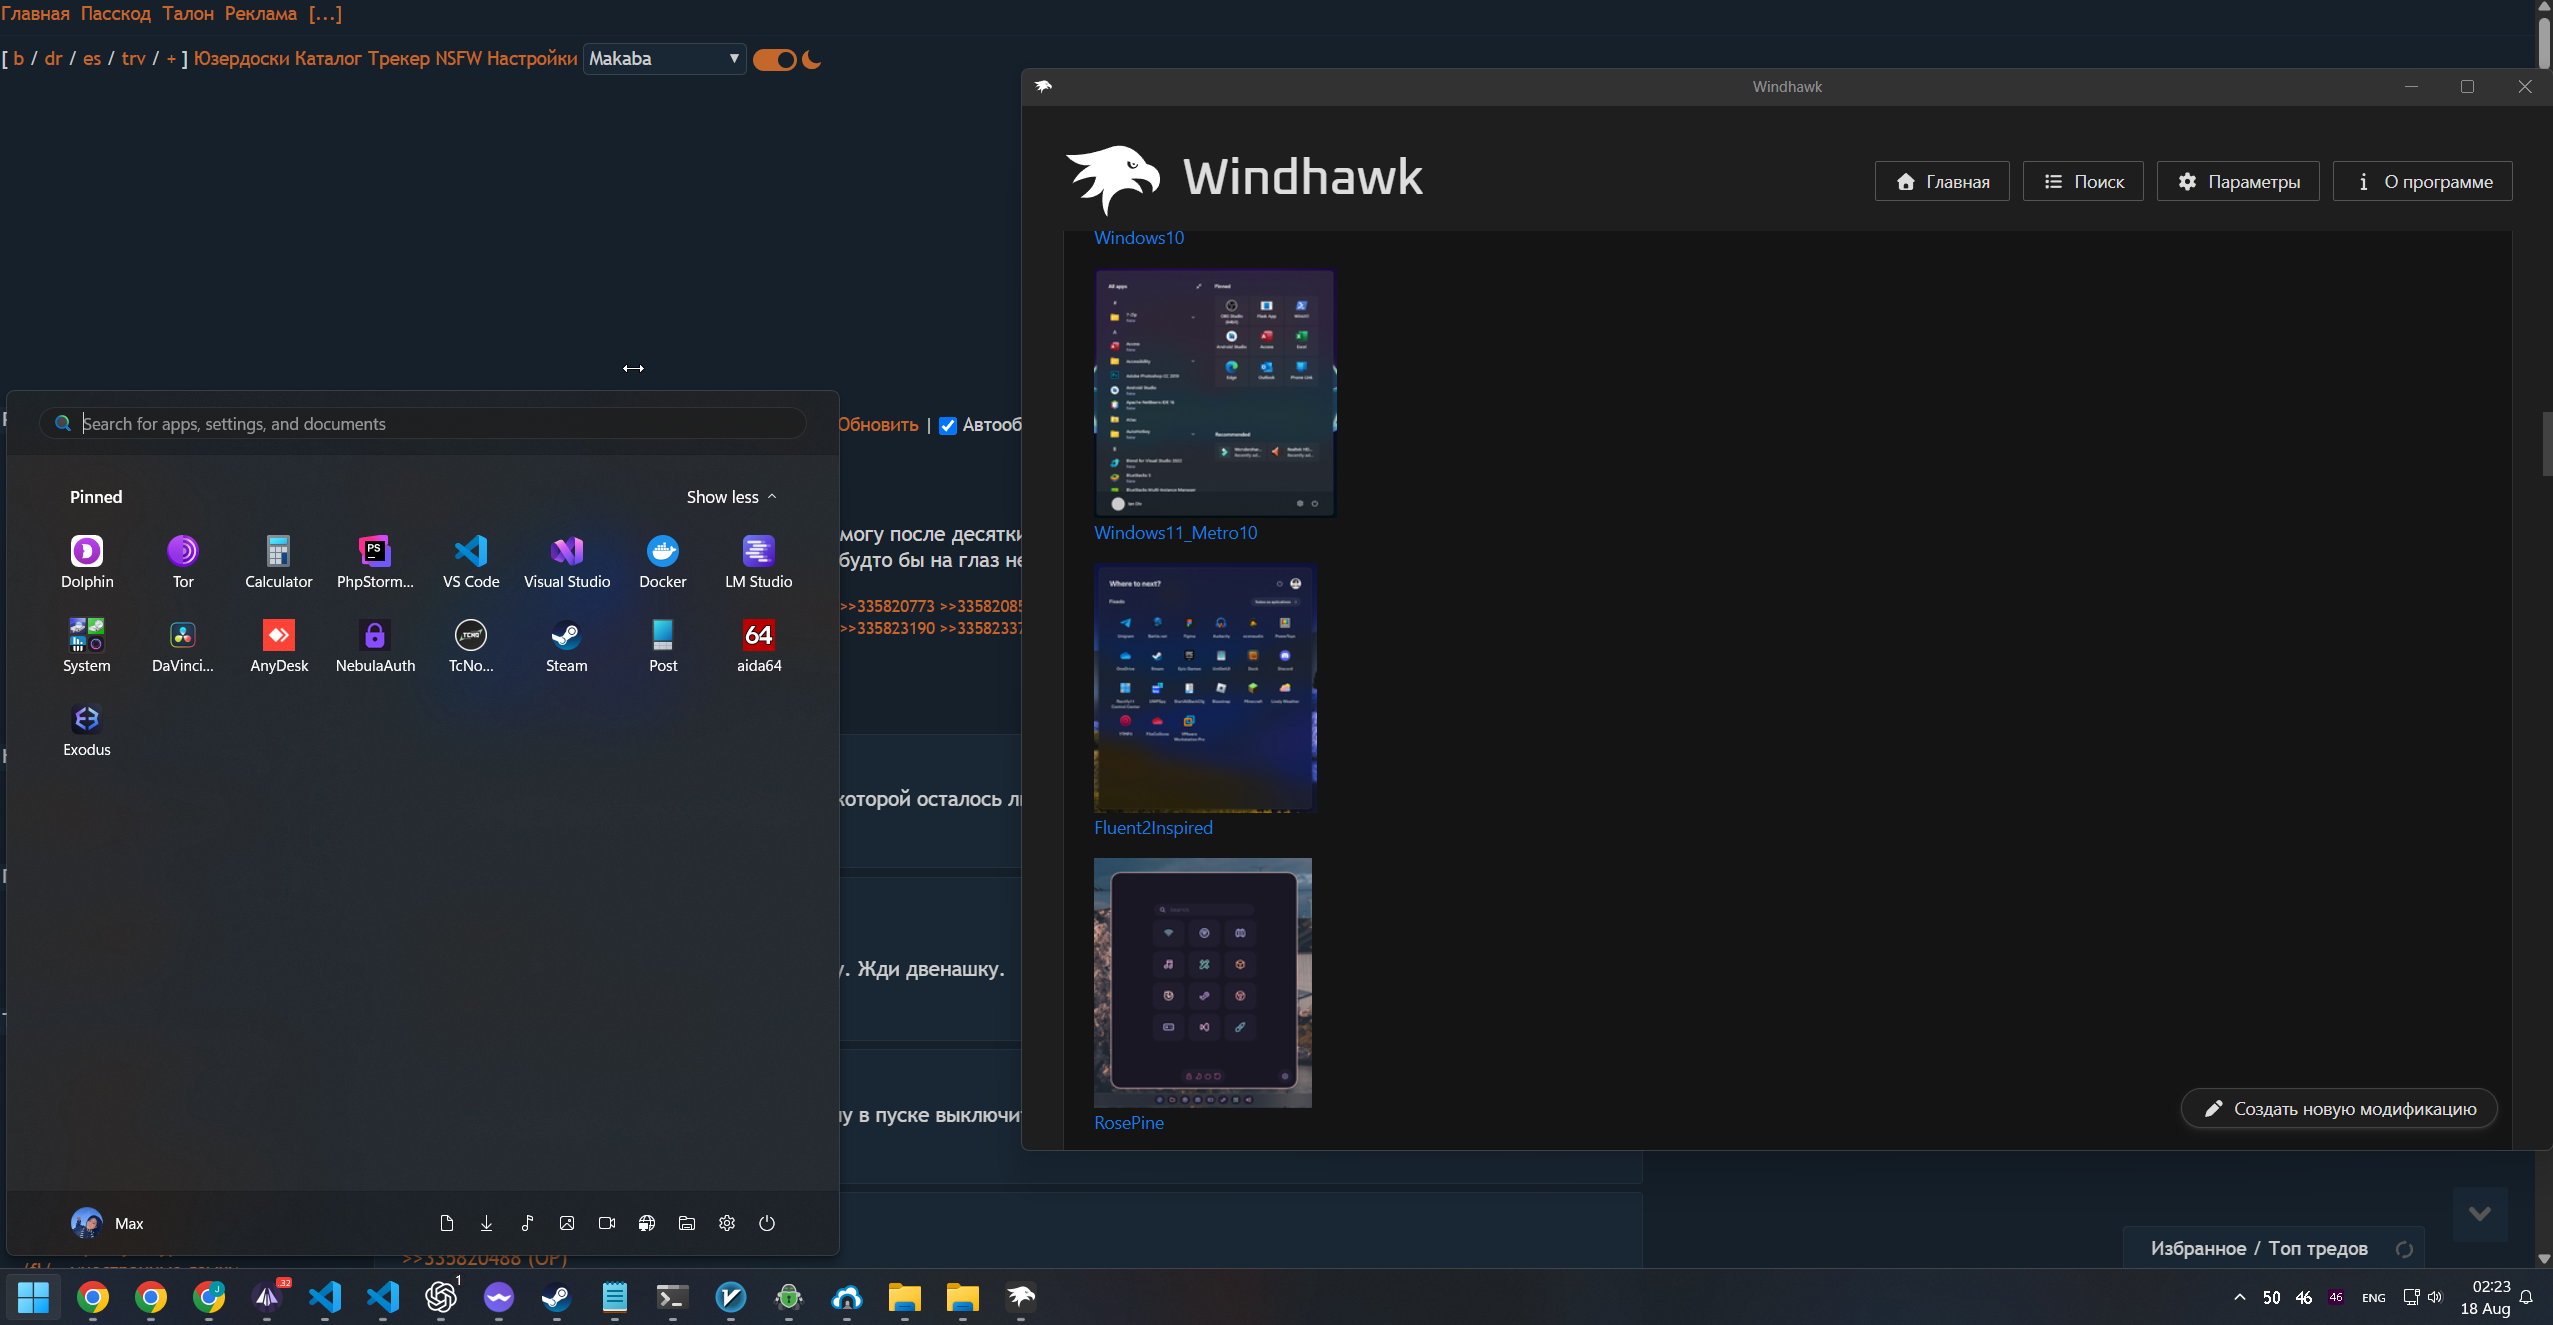Open Dolphin from the pinned apps
The width and height of the screenshot is (2553, 1325).
pos(87,562)
